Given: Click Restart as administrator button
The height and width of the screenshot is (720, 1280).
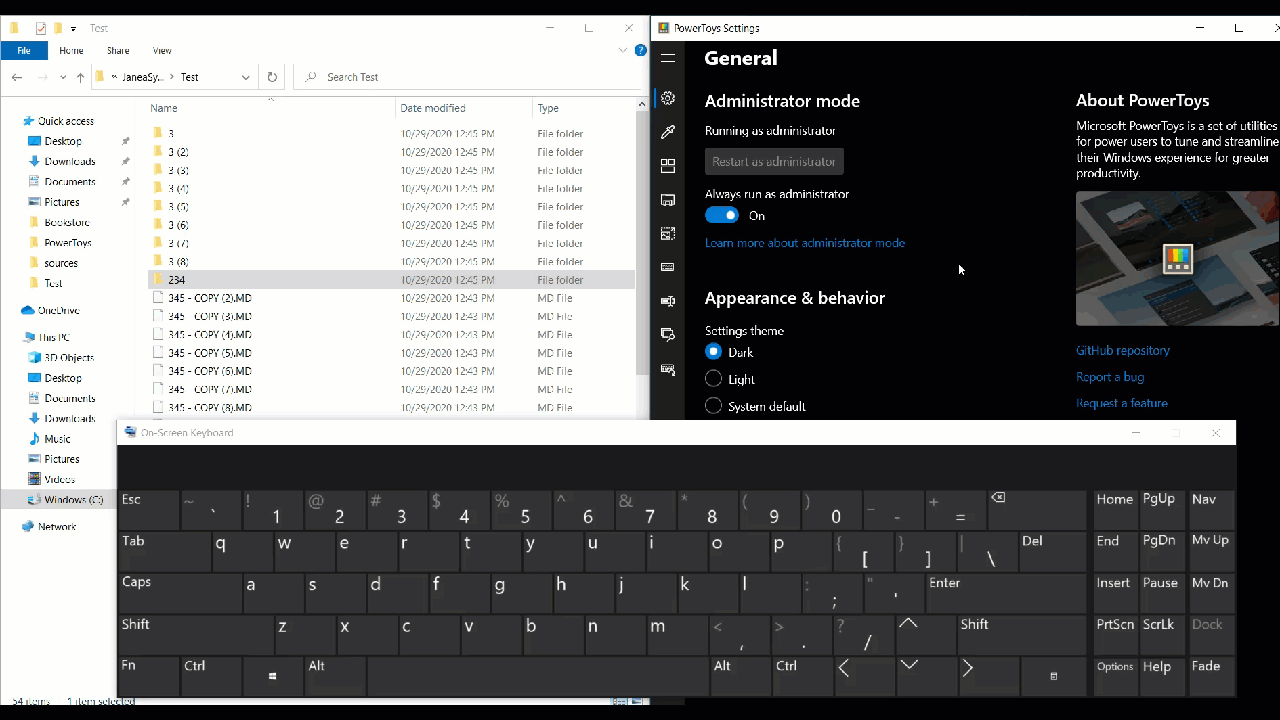Looking at the screenshot, I should [774, 161].
